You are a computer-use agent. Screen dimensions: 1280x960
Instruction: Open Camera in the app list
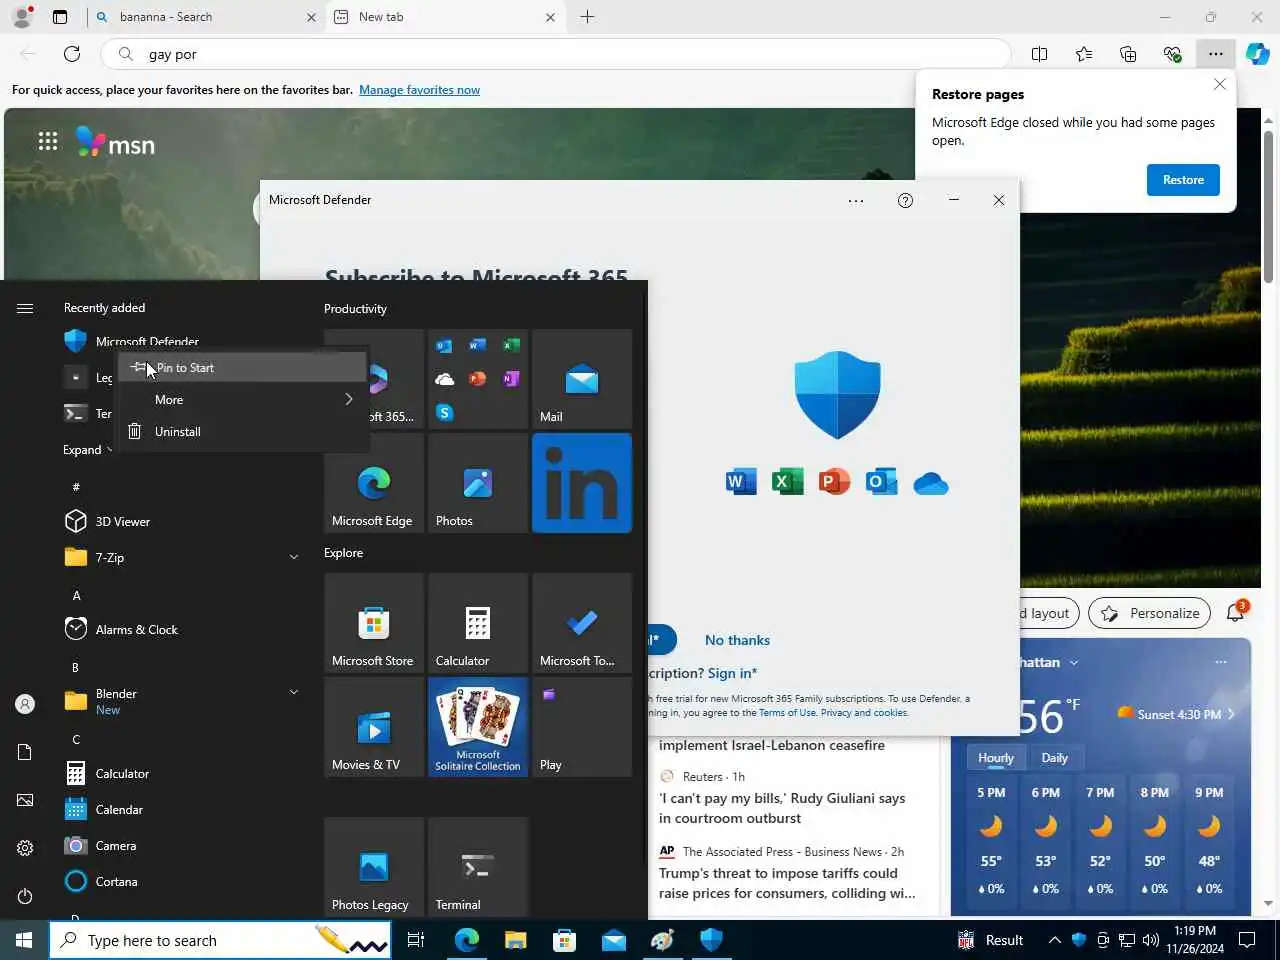click(x=180, y=845)
